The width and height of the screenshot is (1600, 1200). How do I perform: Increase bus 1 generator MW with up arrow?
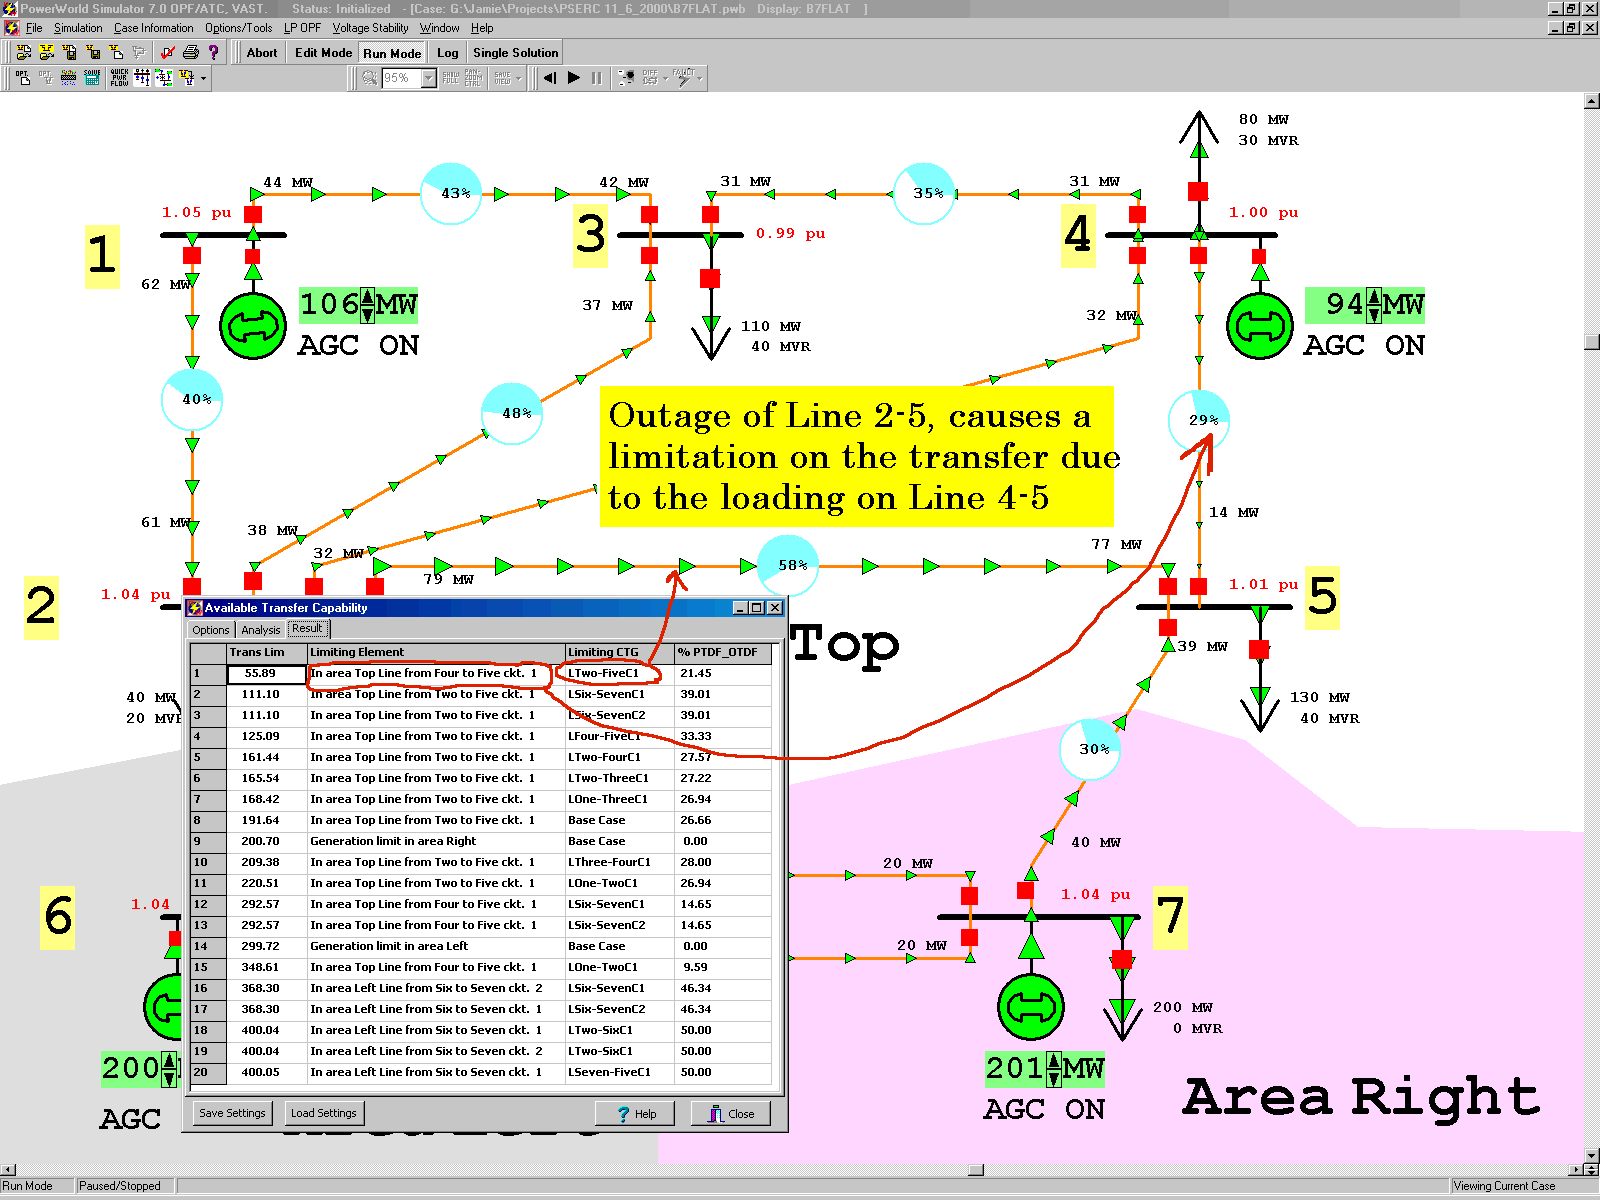click(367, 297)
